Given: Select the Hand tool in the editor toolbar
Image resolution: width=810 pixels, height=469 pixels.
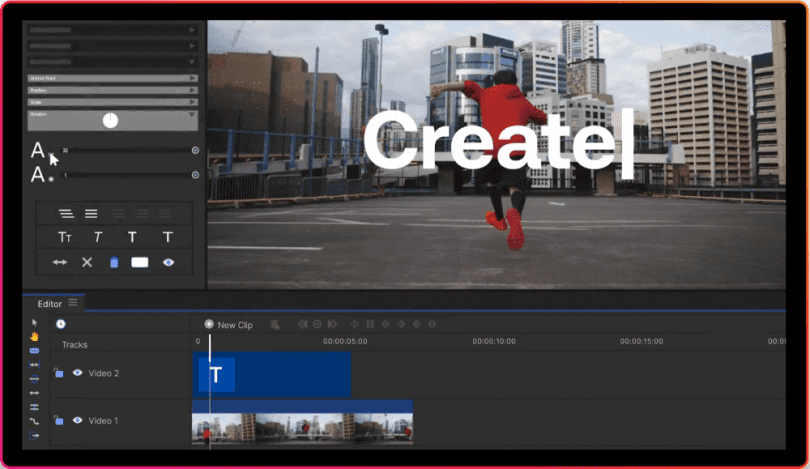Looking at the screenshot, I should click(34, 337).
